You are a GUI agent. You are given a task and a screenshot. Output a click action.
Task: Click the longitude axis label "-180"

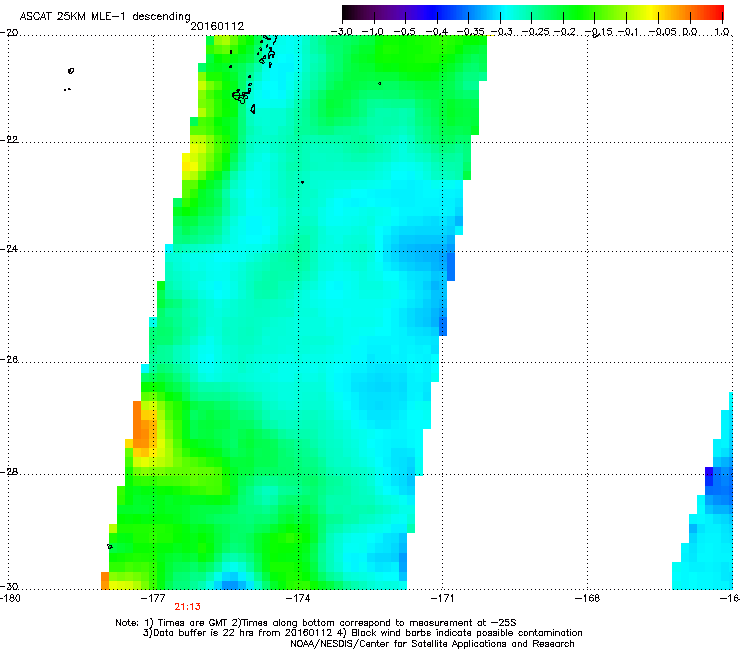10,599
